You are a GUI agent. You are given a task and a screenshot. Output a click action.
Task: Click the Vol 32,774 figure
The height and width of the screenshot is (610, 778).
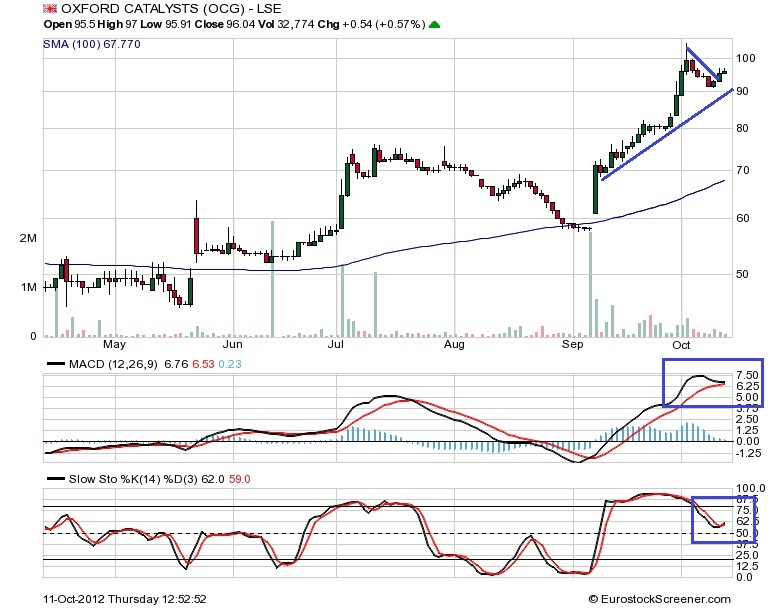(286, 24)
